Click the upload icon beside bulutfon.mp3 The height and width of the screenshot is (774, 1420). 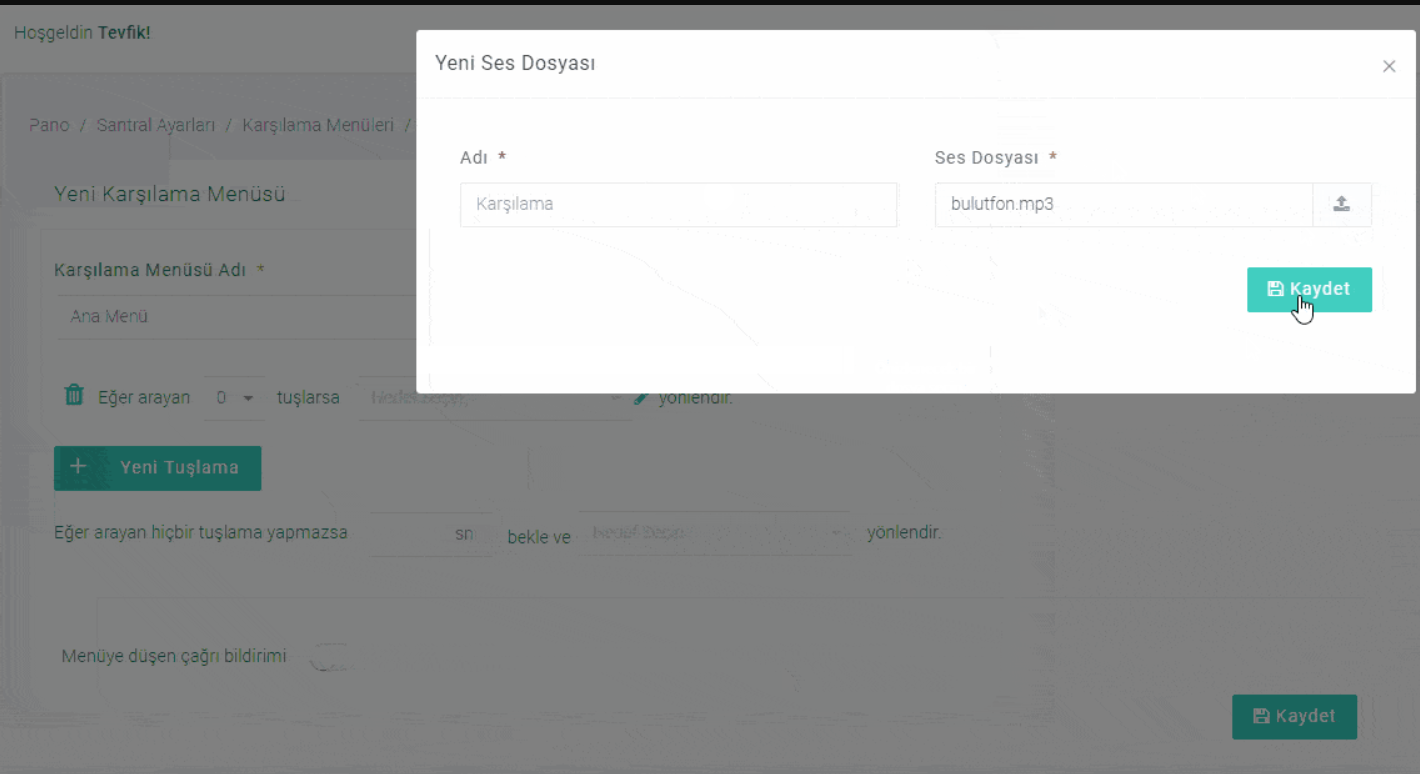[x=1342, y=204]
